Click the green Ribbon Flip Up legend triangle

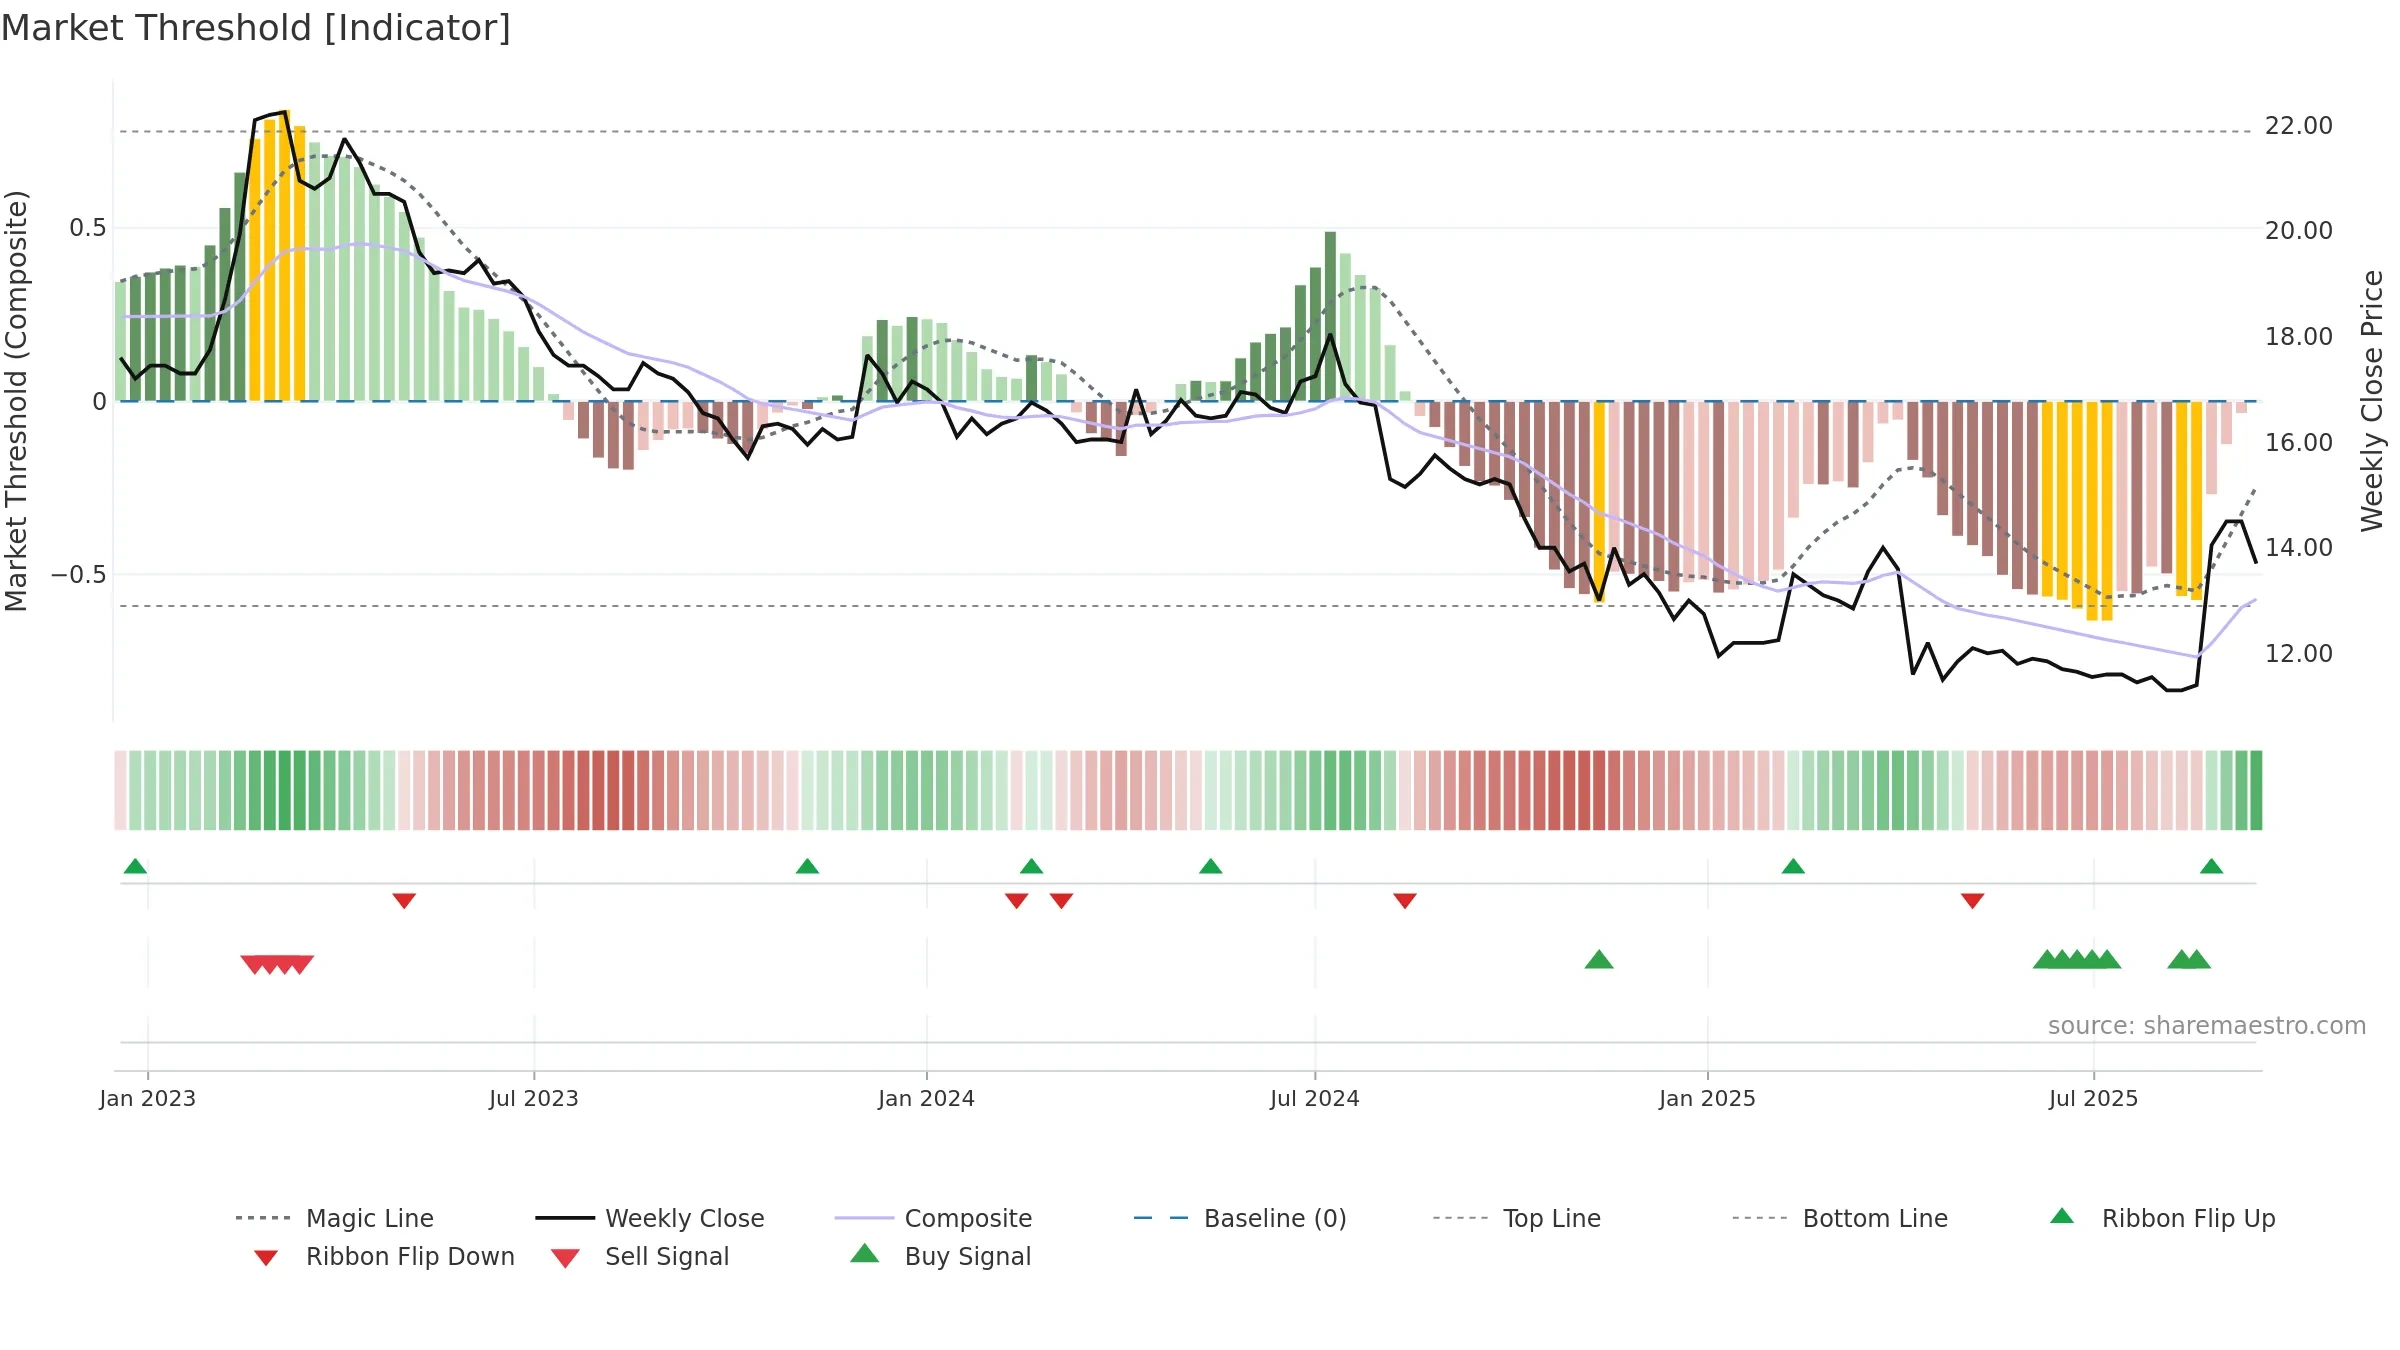(x=2062, y=1216)
